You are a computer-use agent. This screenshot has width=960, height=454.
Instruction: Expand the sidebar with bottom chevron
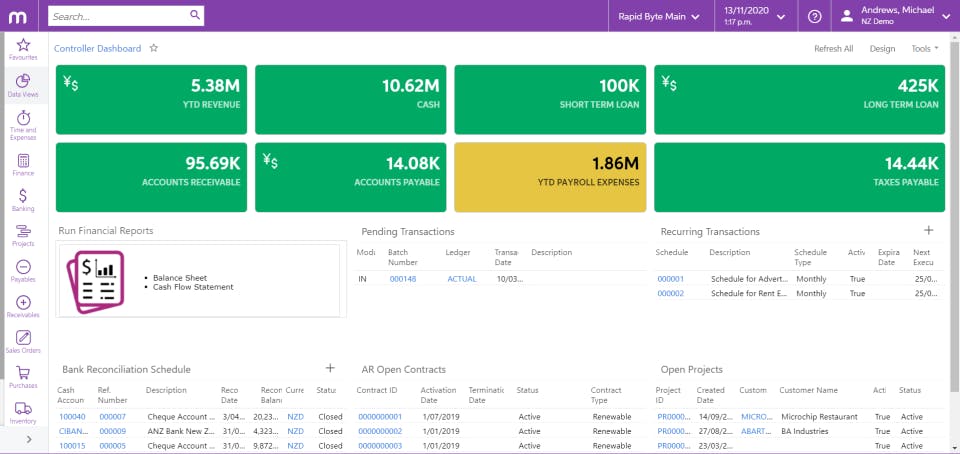point(29,439)
